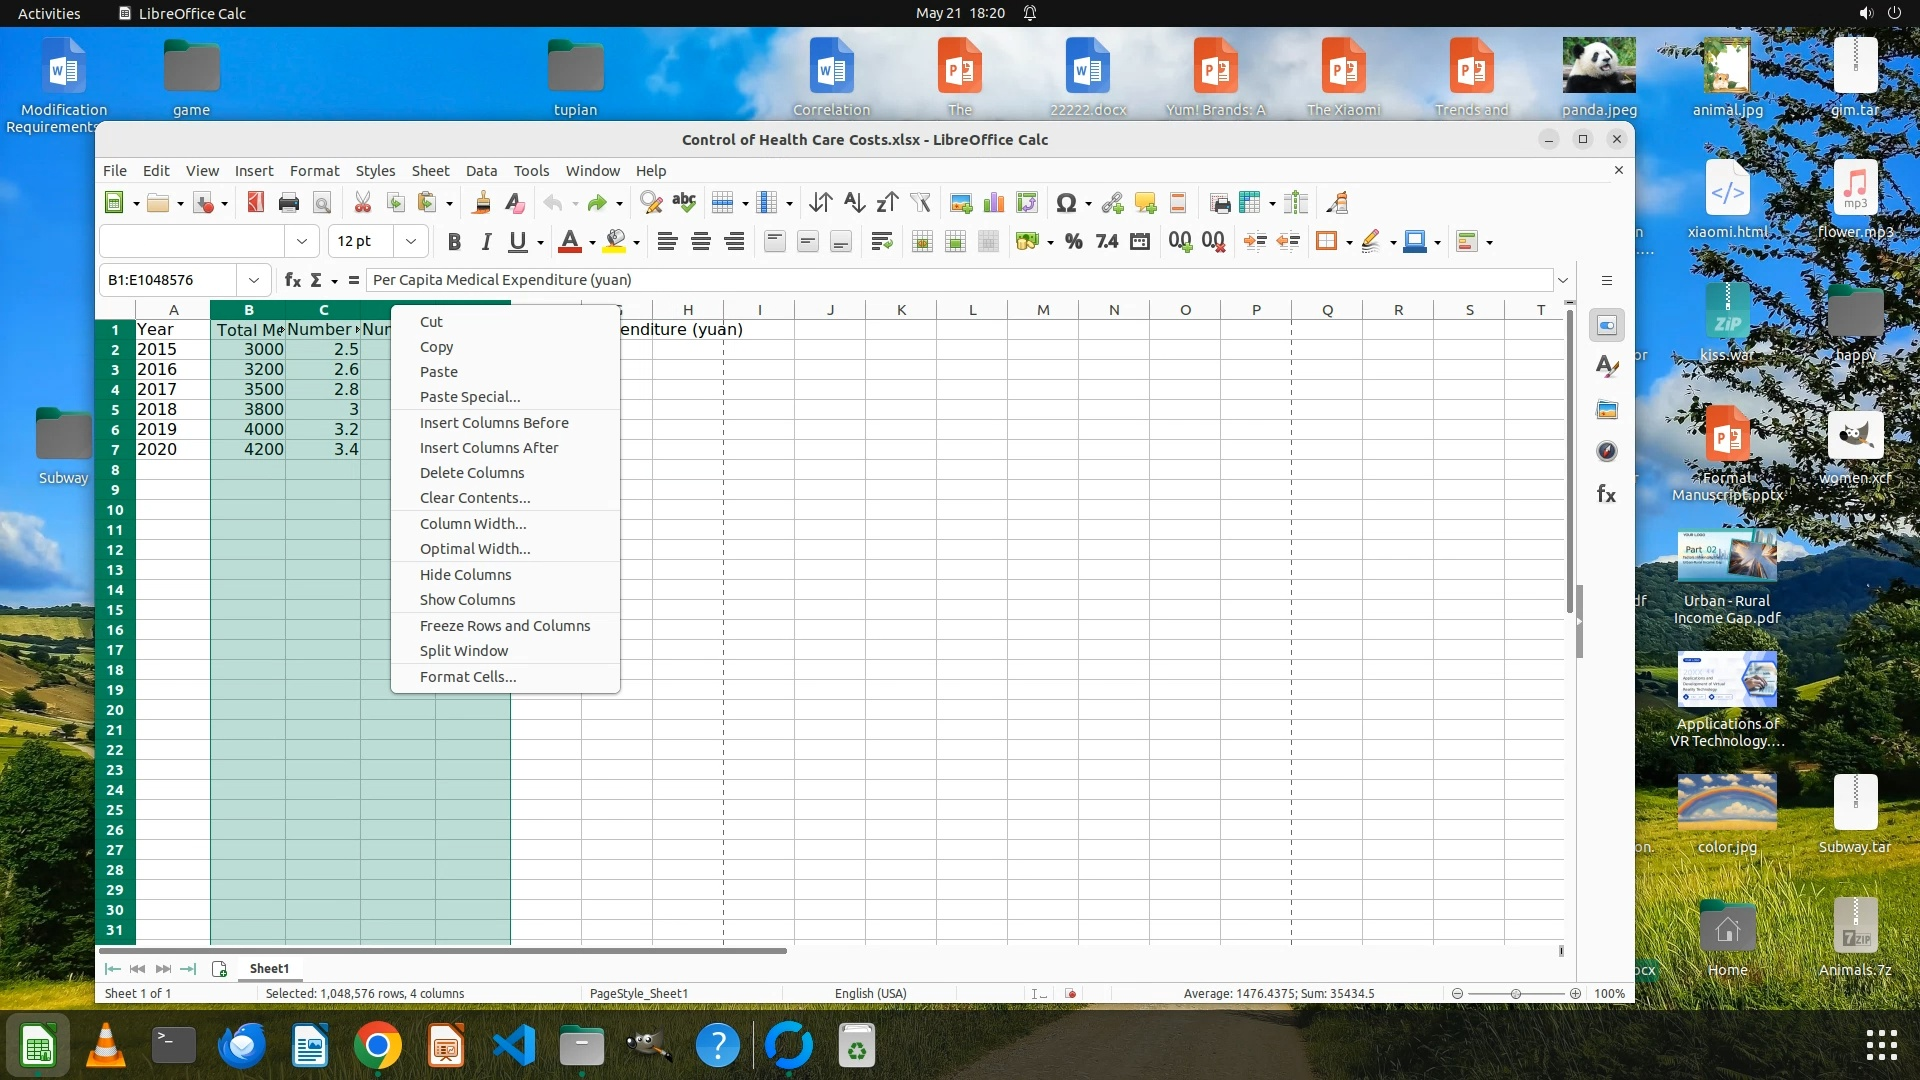Choose Hide Columns from context menu
This screenshot has height=1080, width=1920.
465,575
